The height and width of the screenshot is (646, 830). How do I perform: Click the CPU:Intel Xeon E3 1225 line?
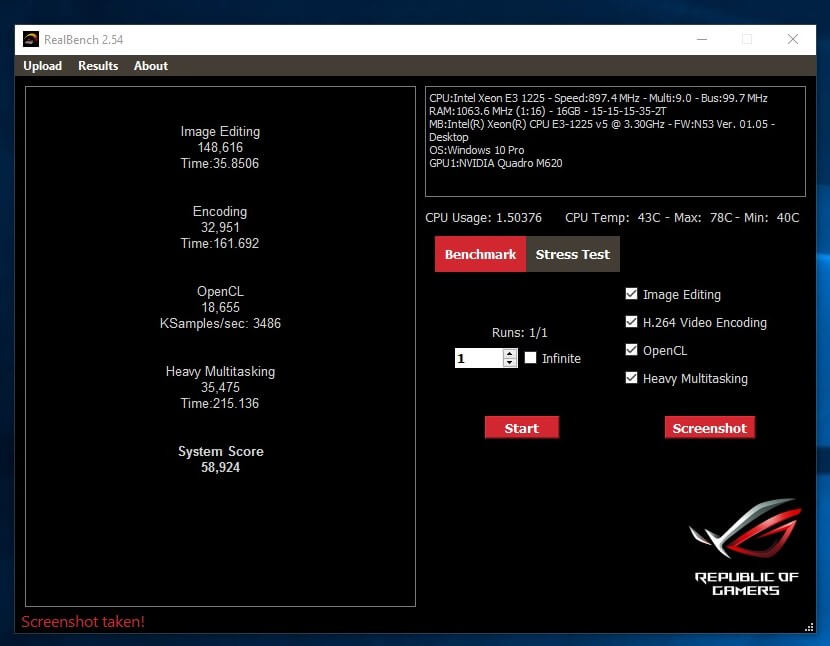598,98
